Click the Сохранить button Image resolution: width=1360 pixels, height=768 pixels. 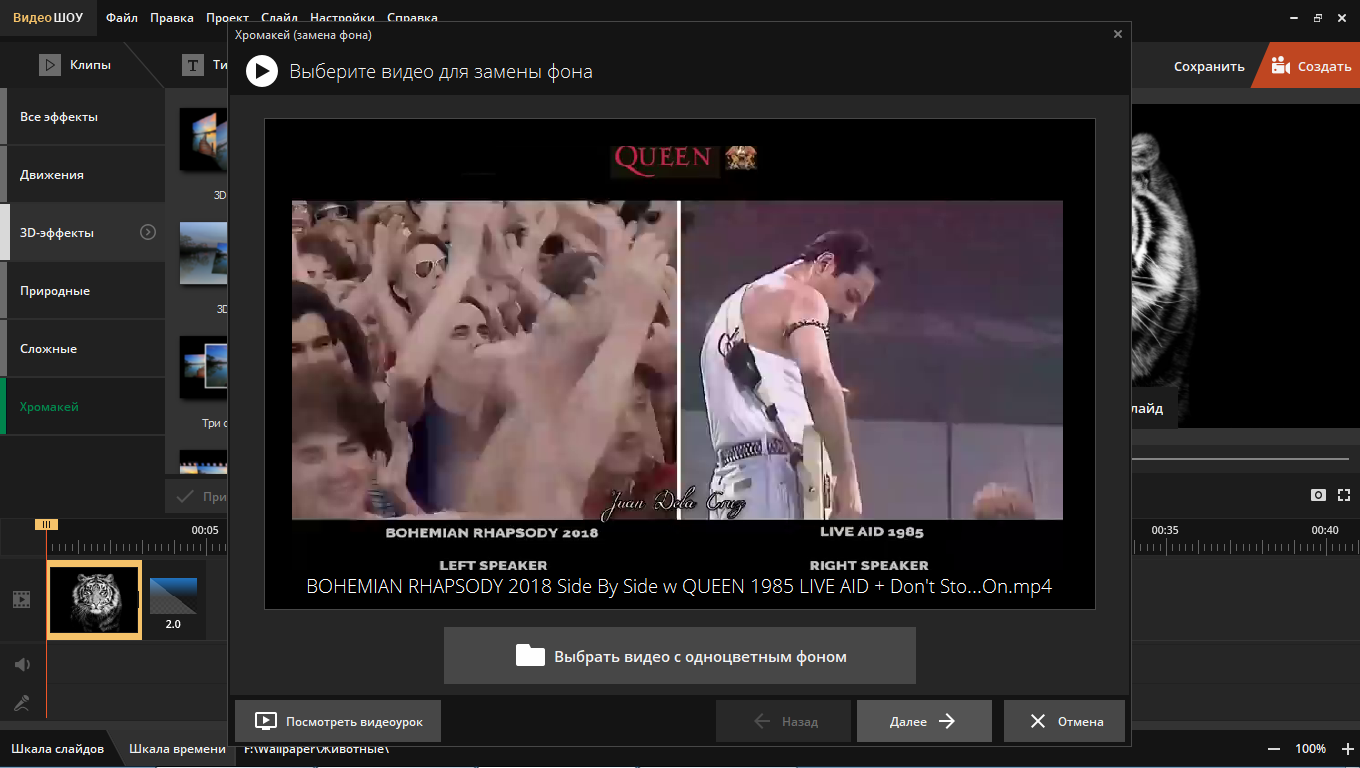point(1209,66)
